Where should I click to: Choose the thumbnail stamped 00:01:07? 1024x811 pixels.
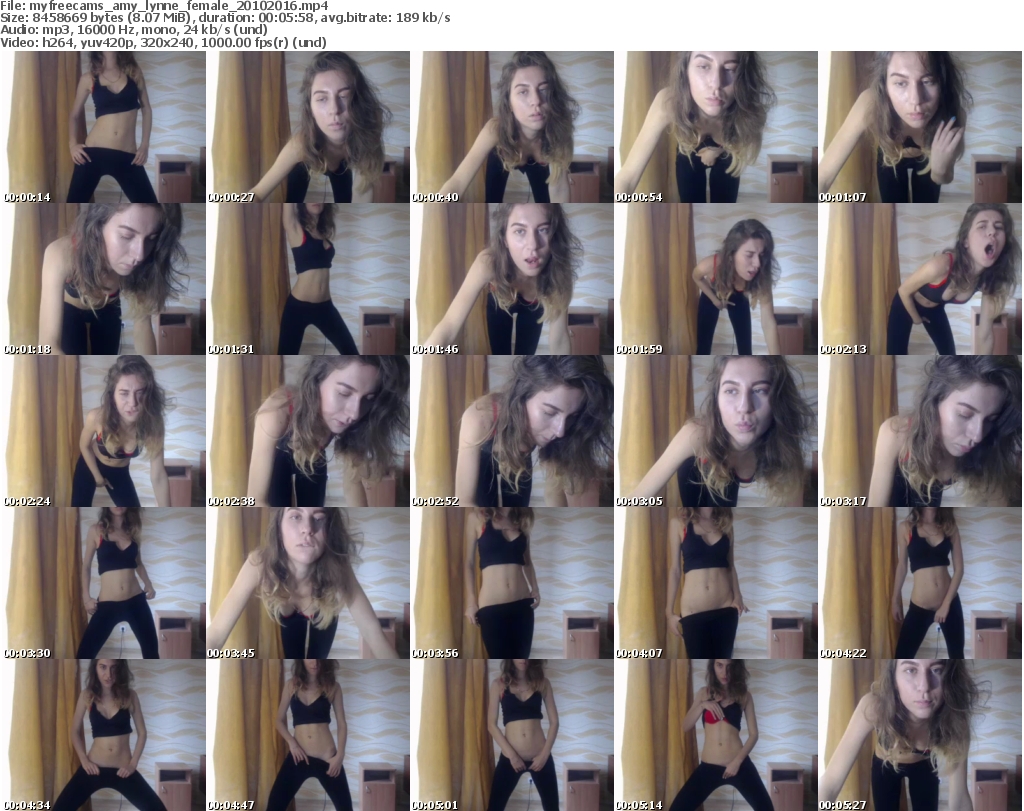click(x=920, y=127)
